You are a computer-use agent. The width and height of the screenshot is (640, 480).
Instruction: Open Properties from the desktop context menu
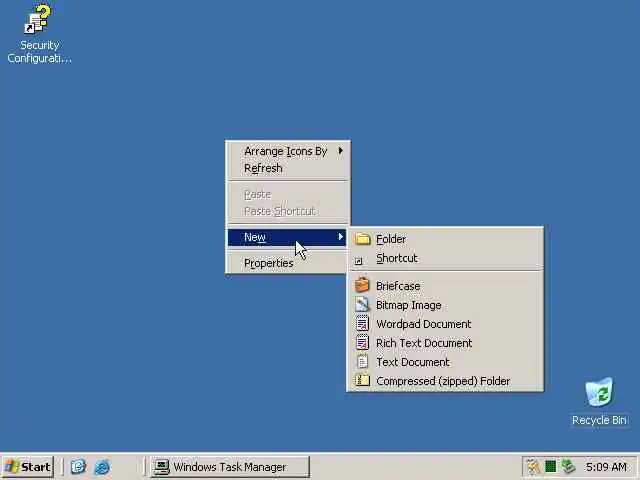(x=287, y=263)
